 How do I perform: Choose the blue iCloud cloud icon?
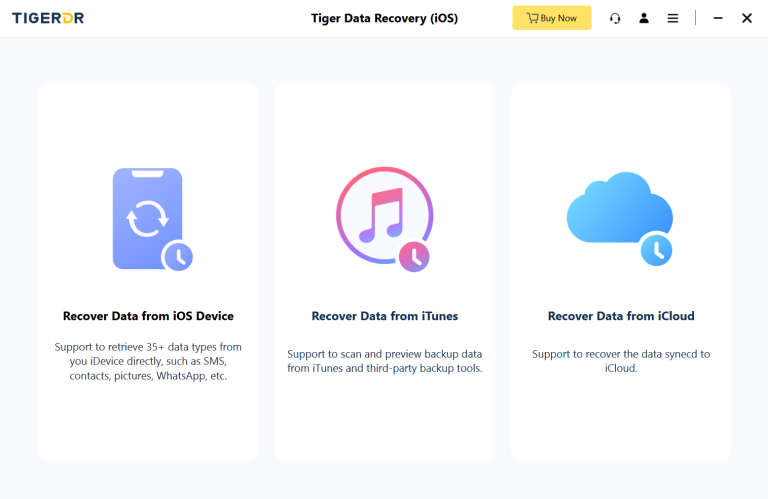[x=617, y=208]
